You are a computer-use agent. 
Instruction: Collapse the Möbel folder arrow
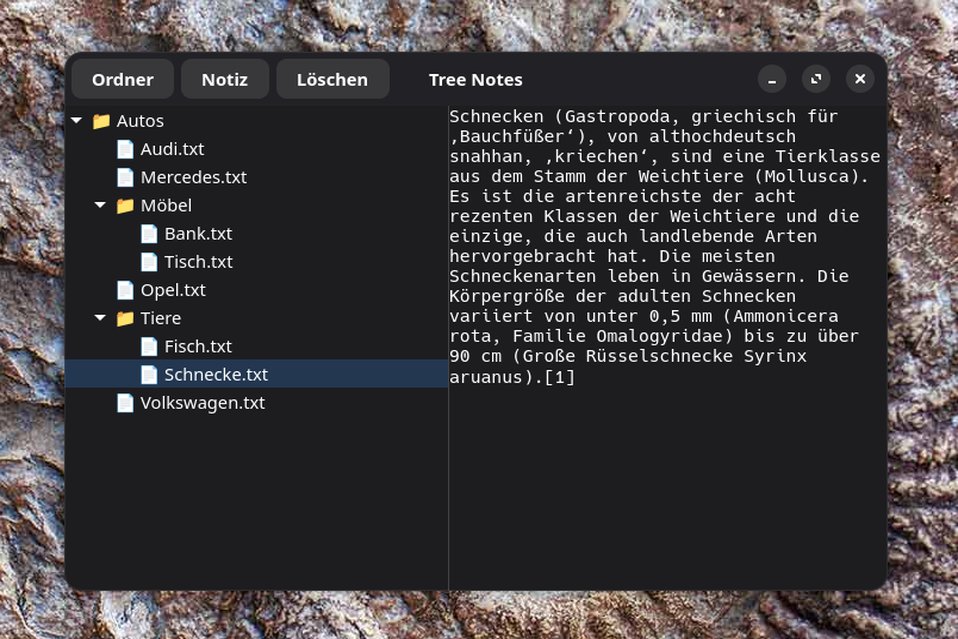click(101, 205)
